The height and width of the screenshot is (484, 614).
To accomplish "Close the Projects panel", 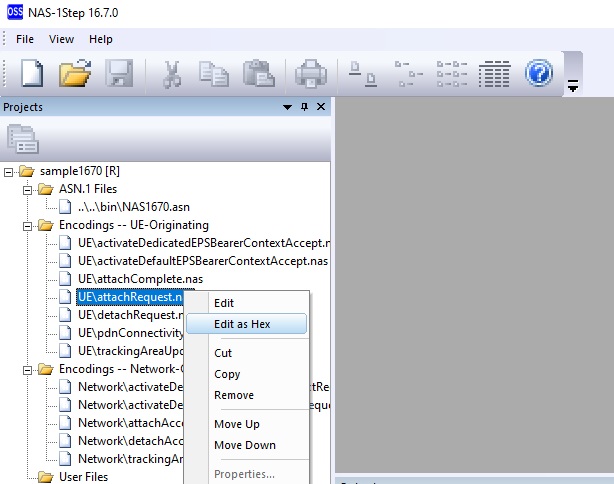I will click(321, 107).
